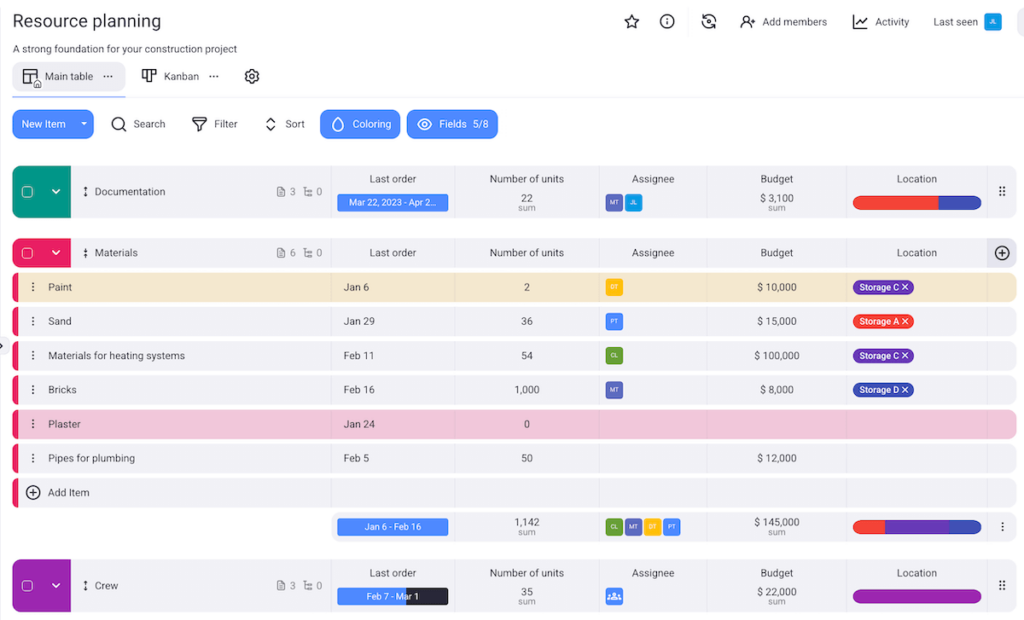The image size is (1024, 620).
Task: Open the Activity log
Action: click(x=880, y=21)
